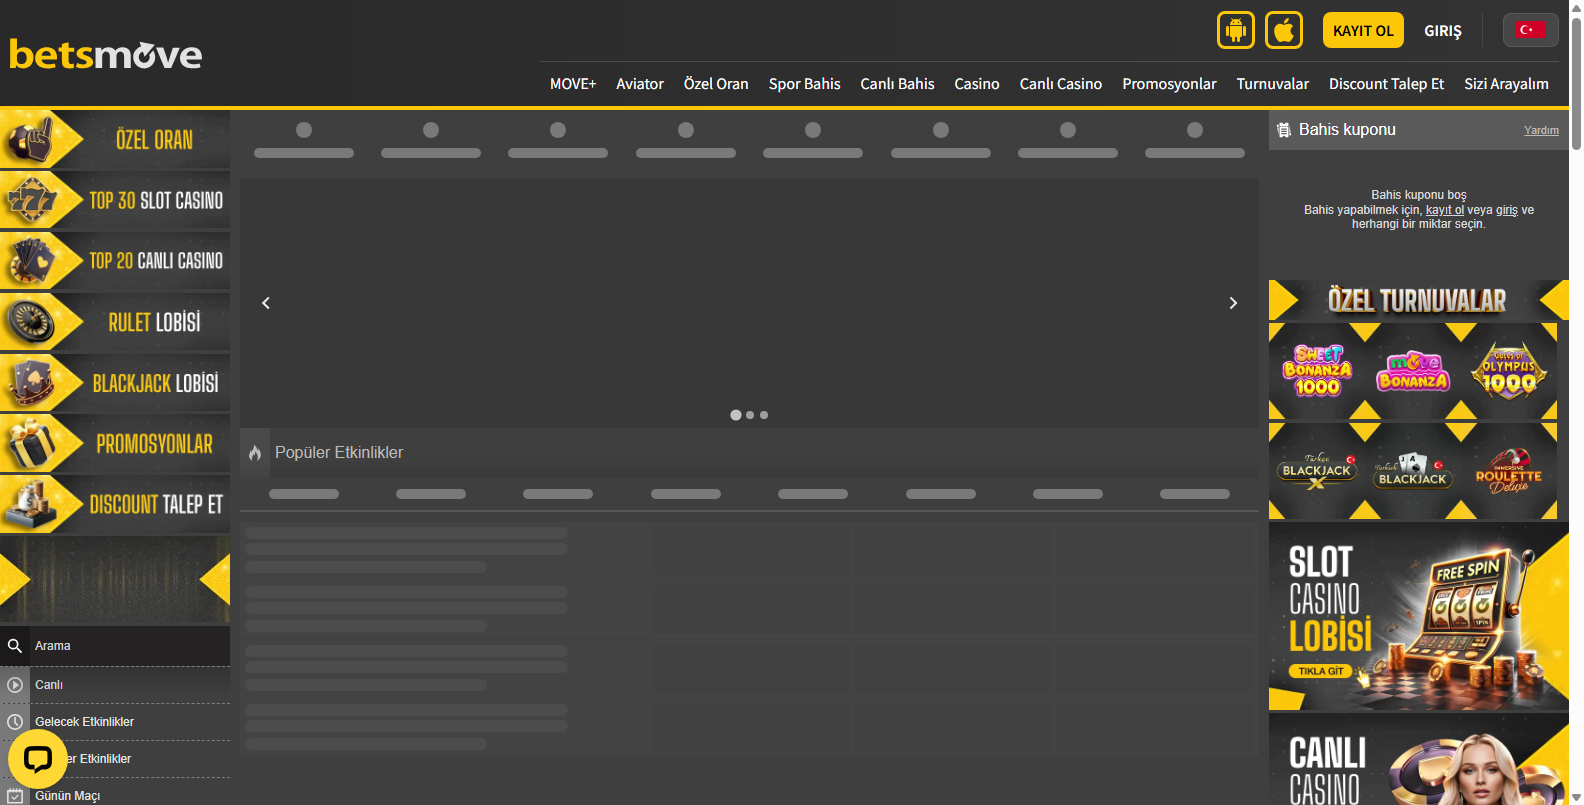Open the Canlı Casino promo banner
The width and height of the screenshot is (1584, 805).
(x=1419, y=760)
